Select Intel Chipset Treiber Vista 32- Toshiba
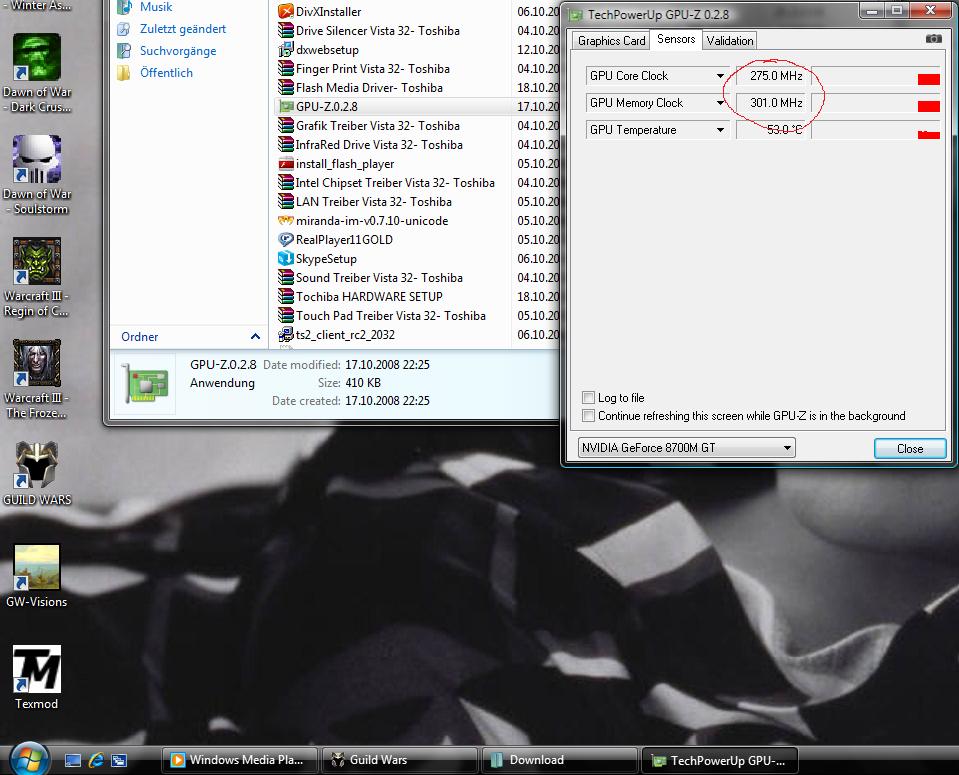The image size is (959, 775). point(394,182)
